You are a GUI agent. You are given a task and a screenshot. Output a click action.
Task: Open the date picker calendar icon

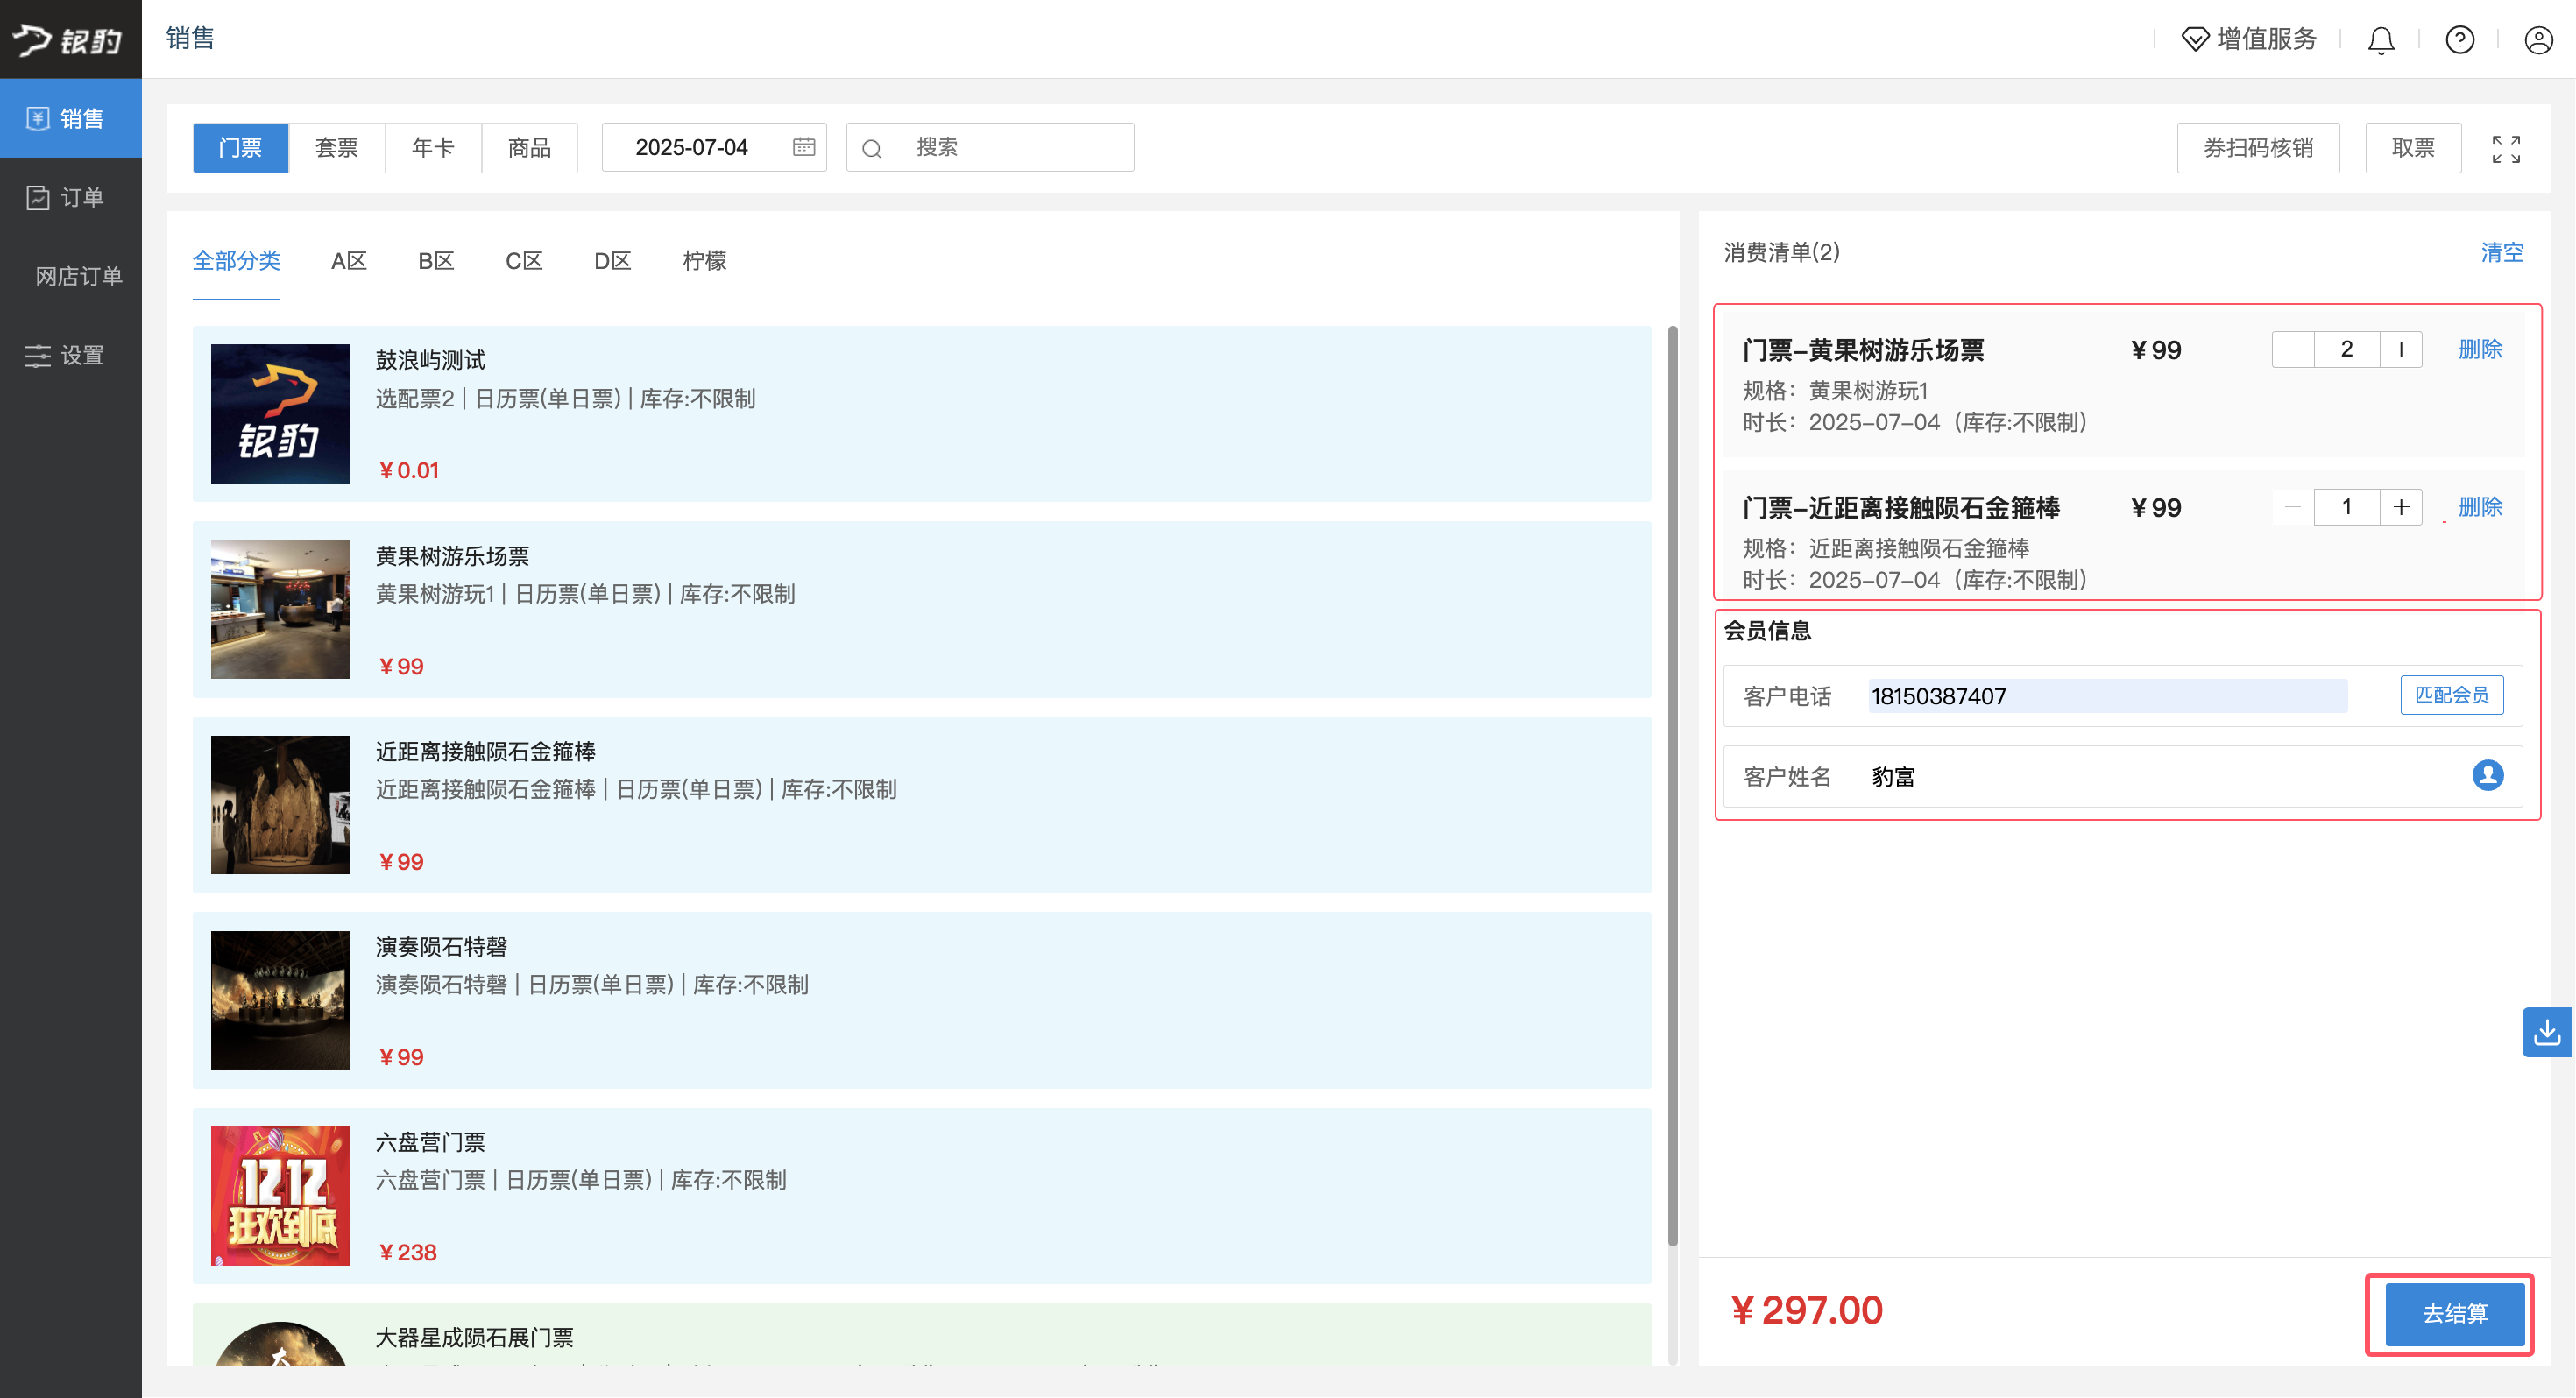(803, 148)
